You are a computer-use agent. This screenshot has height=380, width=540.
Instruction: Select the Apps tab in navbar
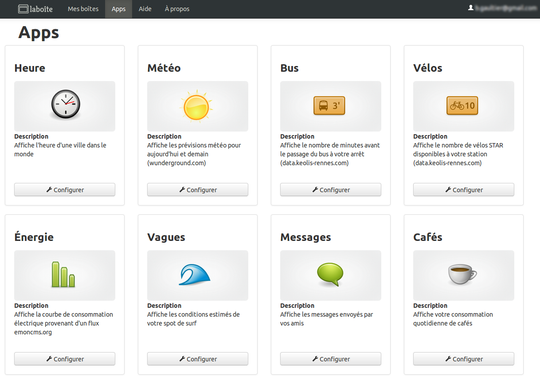click(118, 9)
